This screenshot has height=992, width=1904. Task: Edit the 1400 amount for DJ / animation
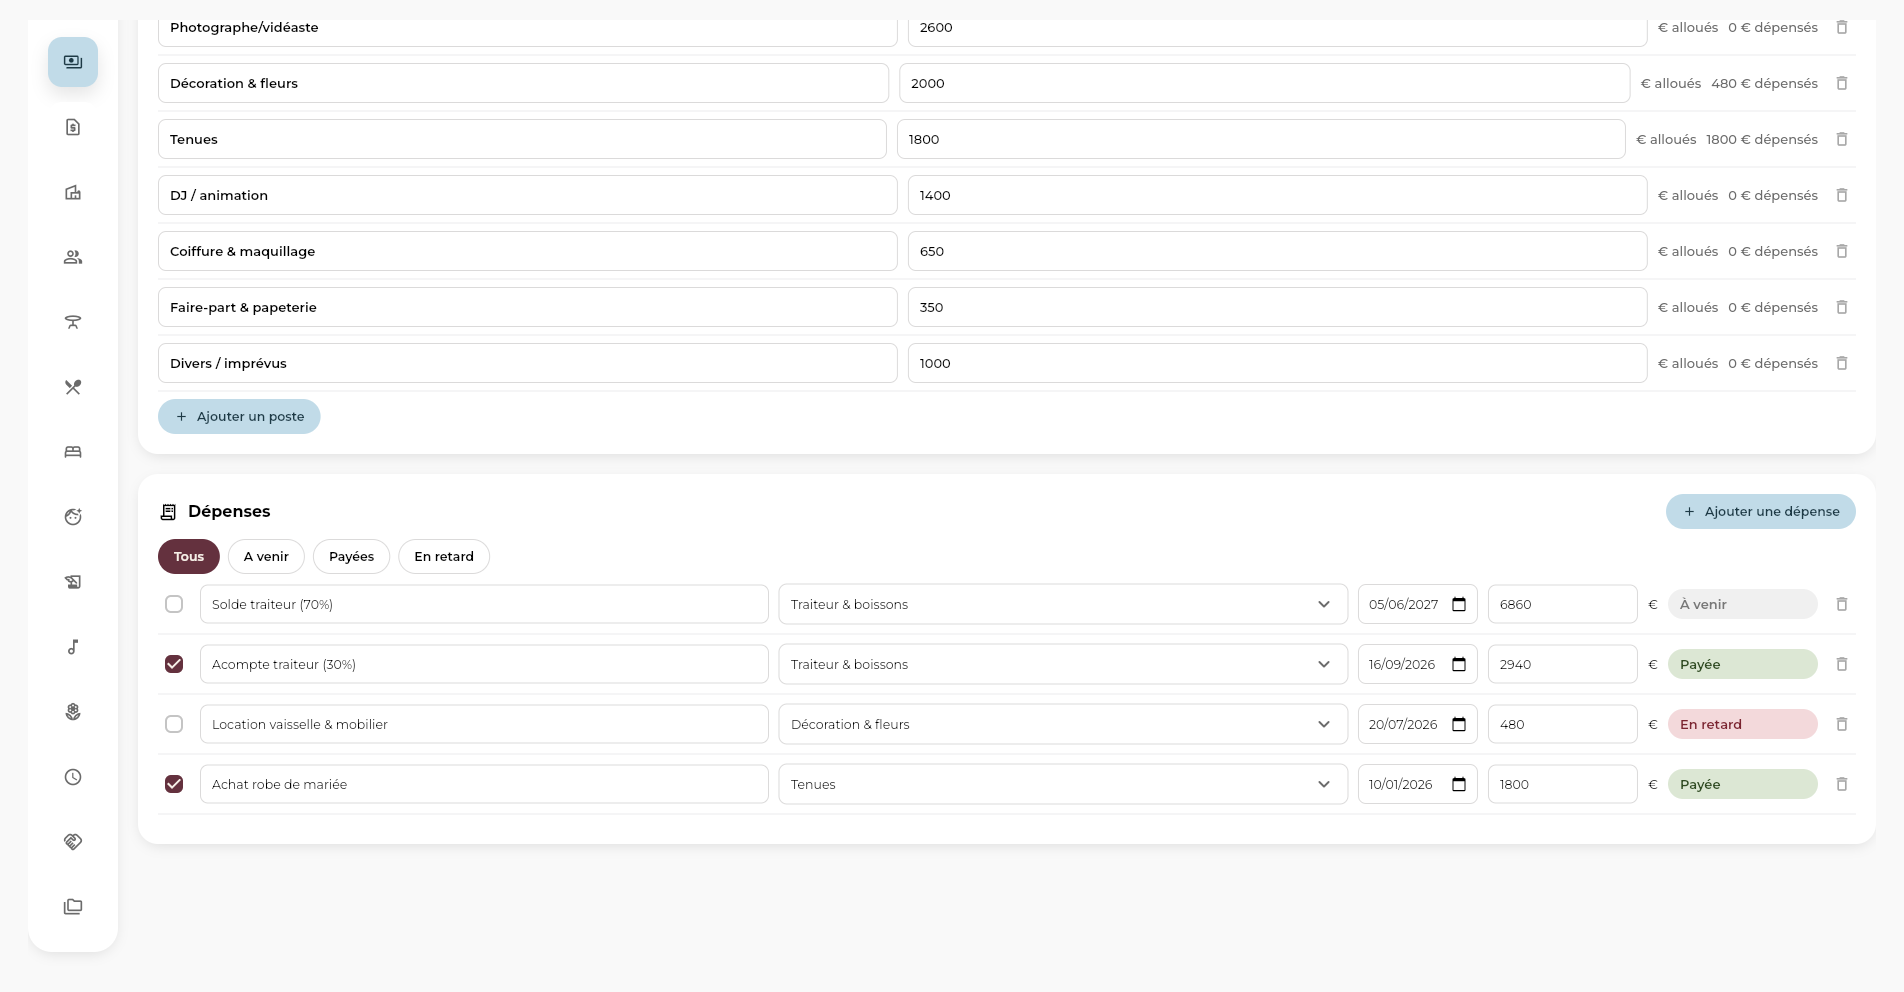[x=1278, y=195]
